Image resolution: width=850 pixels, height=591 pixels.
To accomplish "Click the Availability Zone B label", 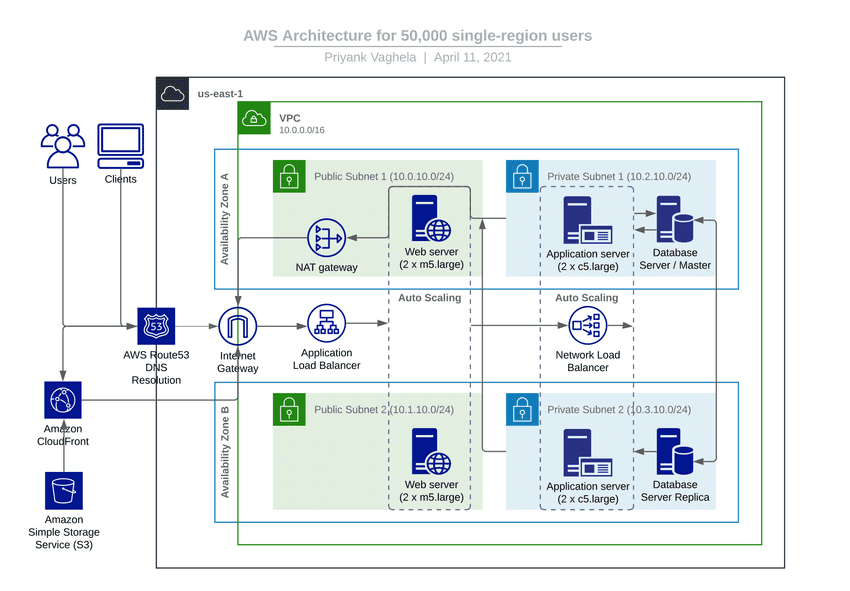I will (224, 452).
